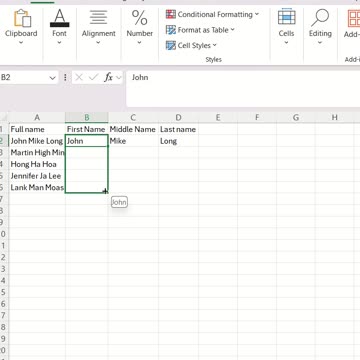Click cell B2 containing John
360x360 pixels.
pyautogui.click(x=87, y=141)
